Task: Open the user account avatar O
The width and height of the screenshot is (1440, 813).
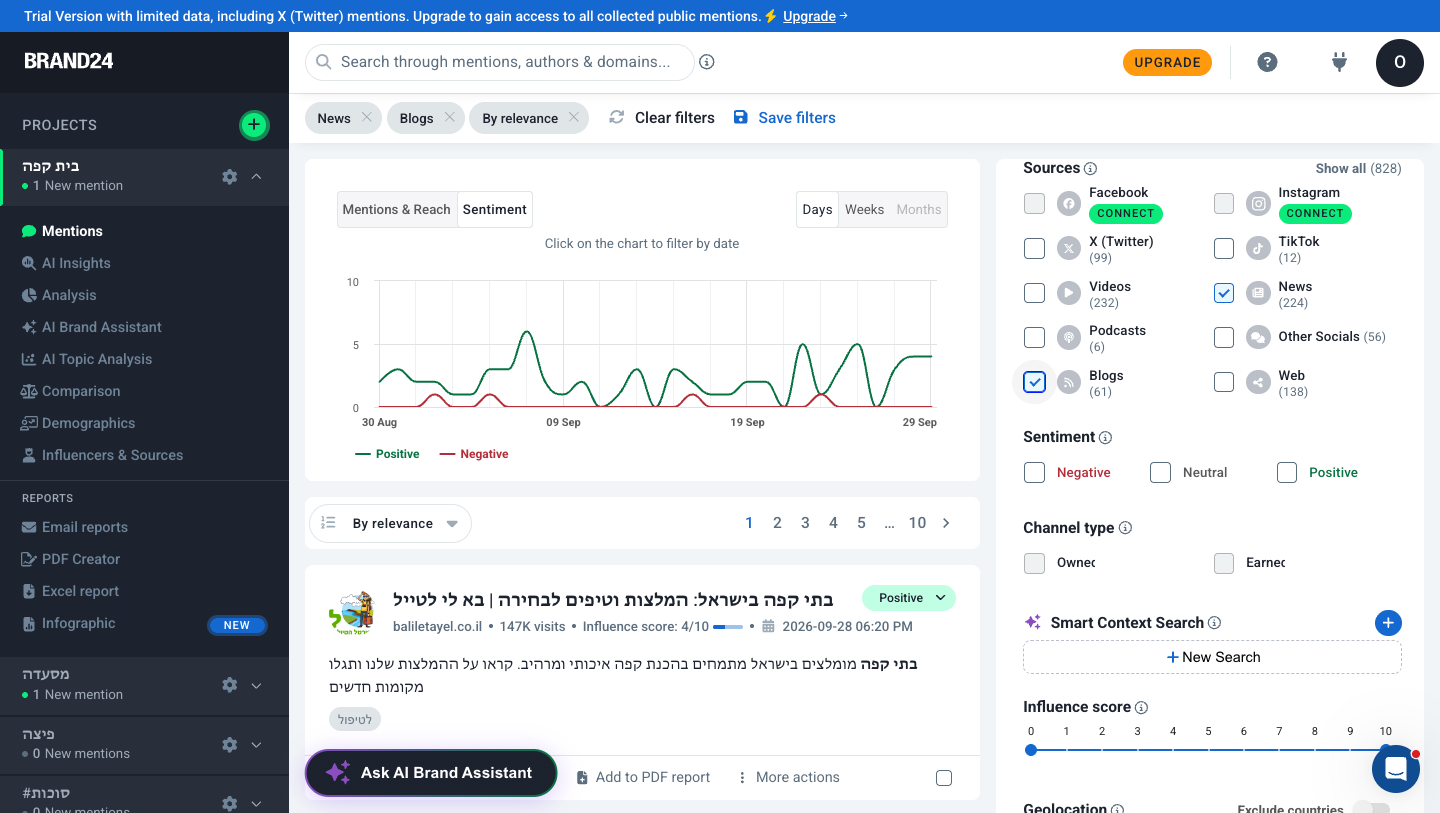Action: tap(1400, 62)
